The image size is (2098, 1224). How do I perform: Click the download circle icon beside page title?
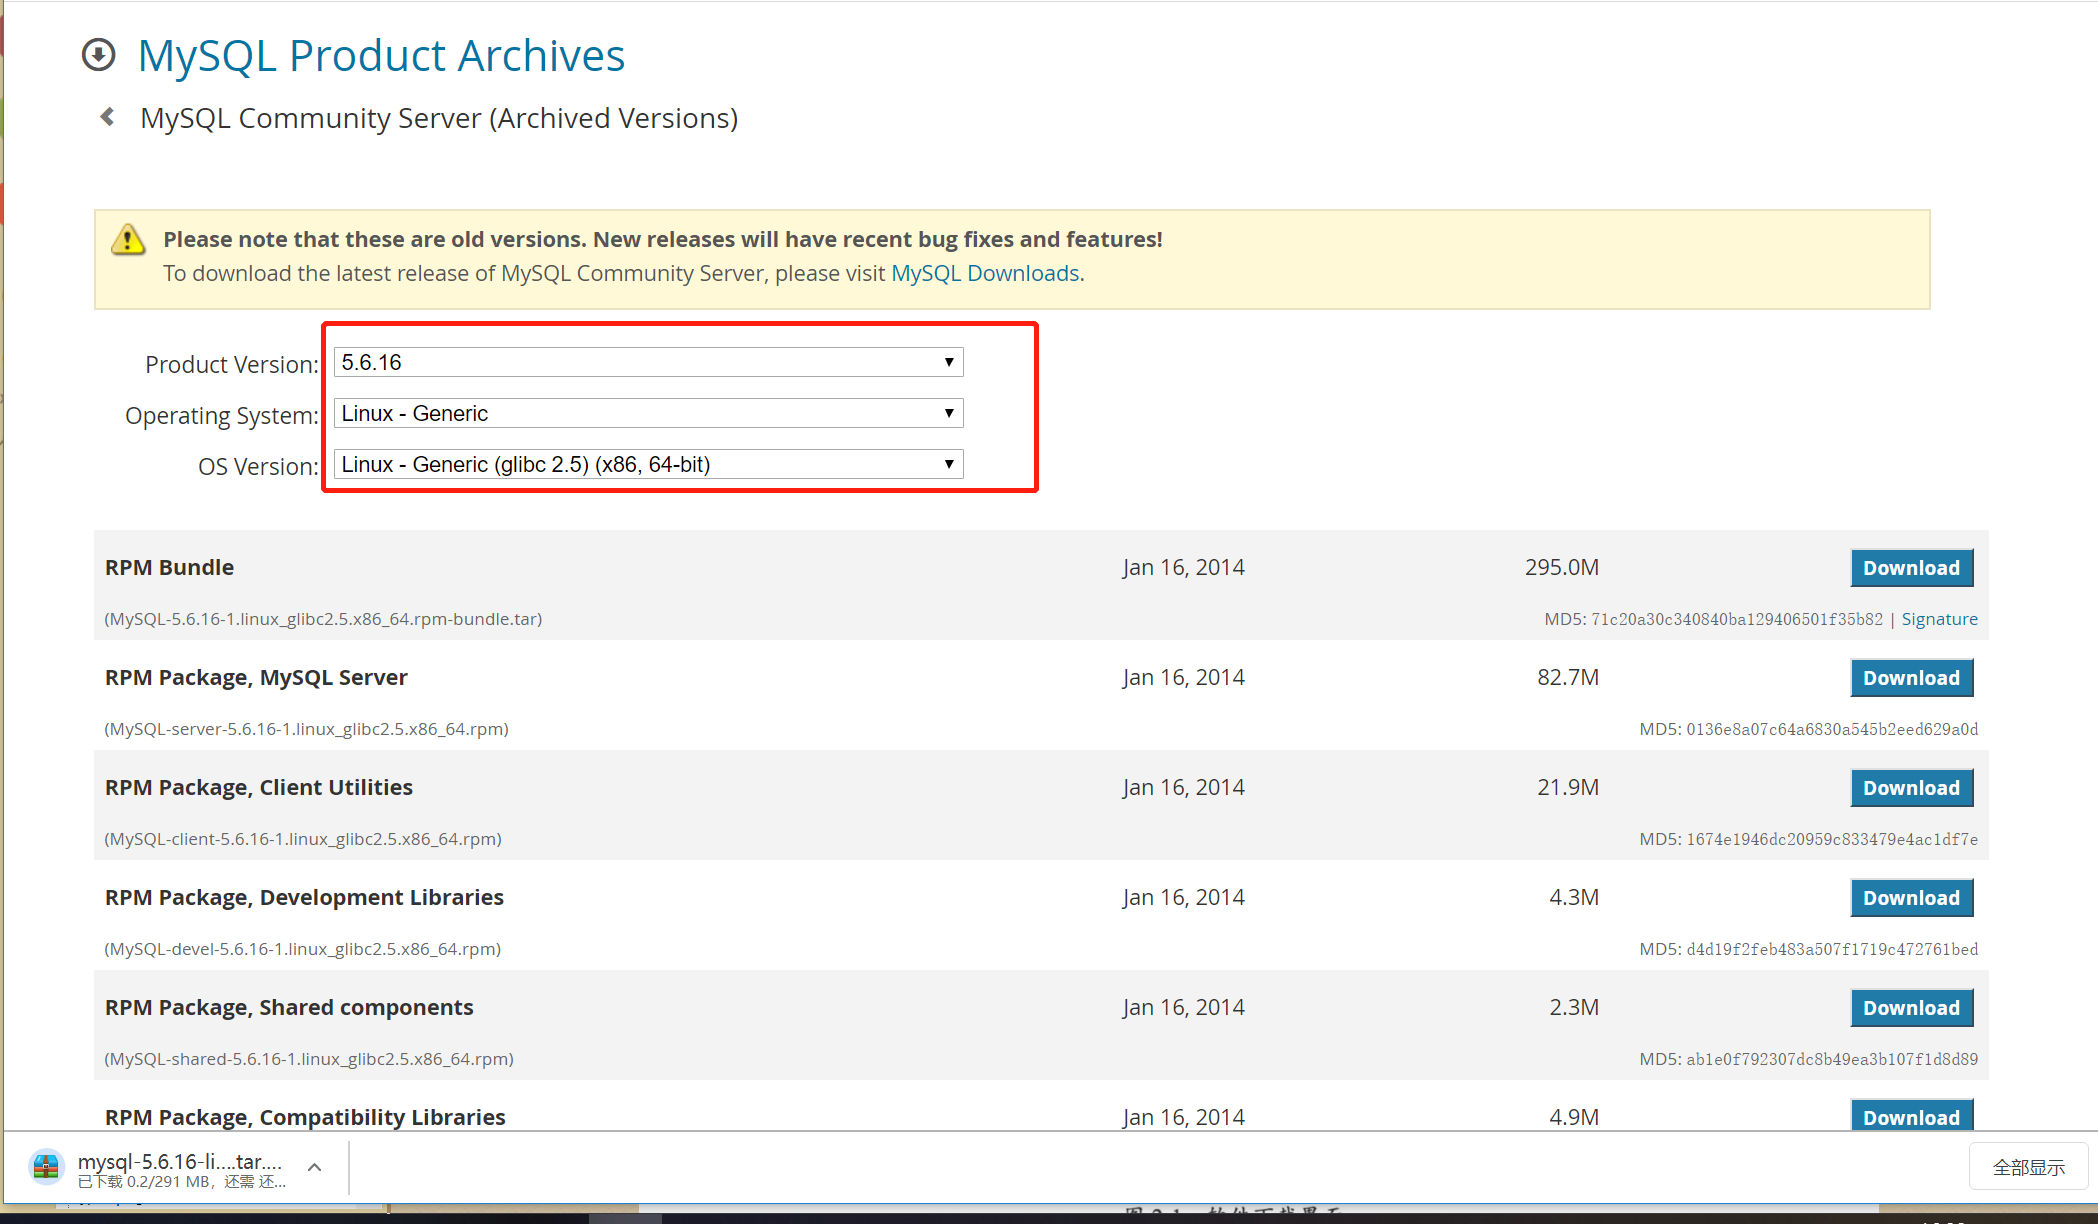point(98,55)
